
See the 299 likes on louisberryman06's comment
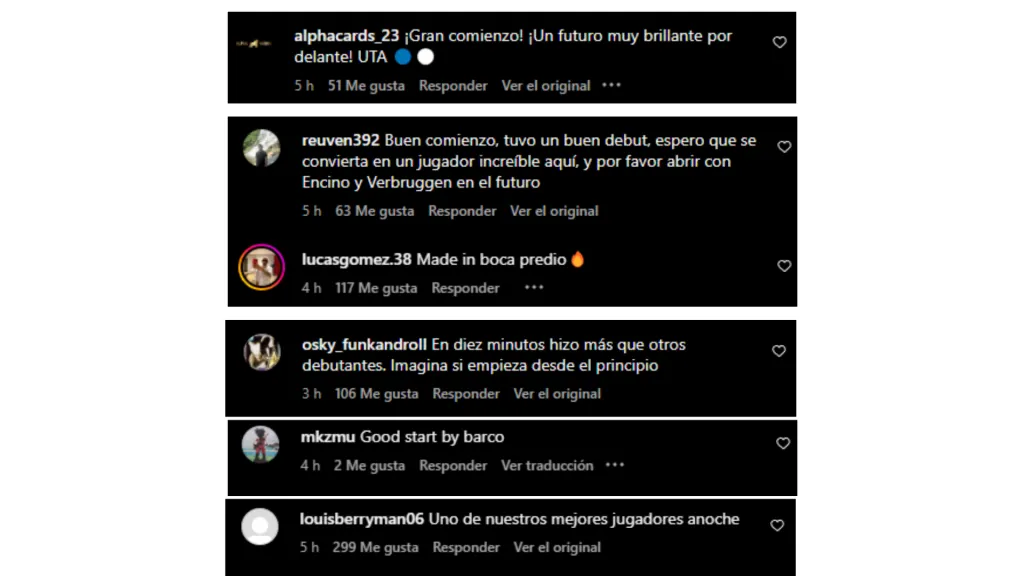[x=375, y=547]
